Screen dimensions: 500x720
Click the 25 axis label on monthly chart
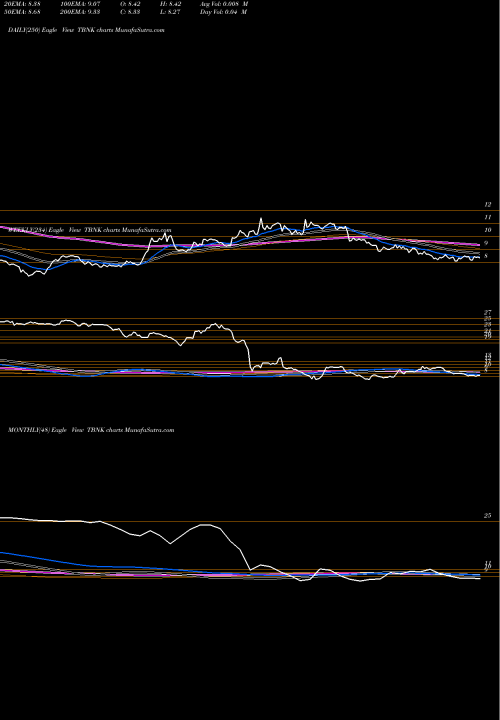(488, 516)
